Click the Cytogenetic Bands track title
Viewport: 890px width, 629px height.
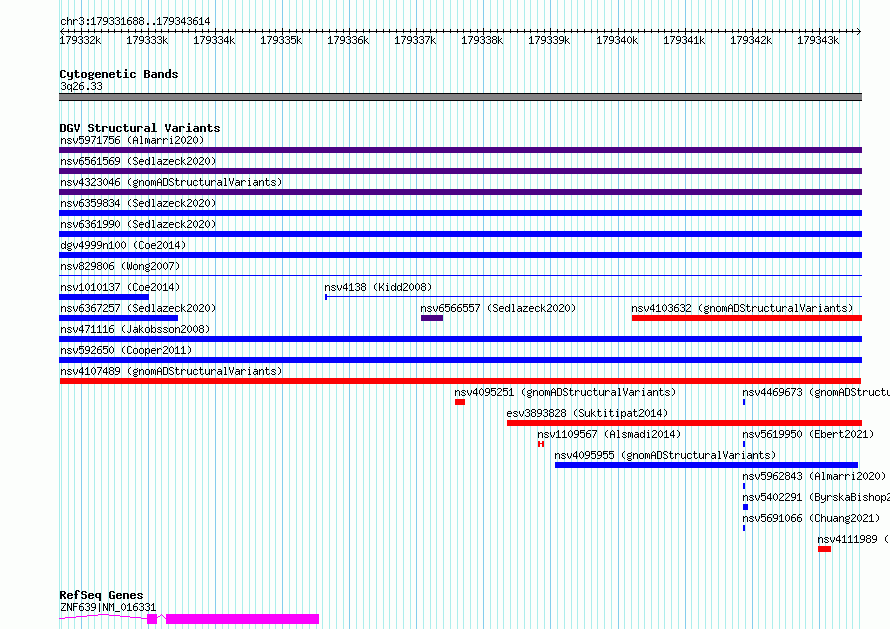[119, 74]
